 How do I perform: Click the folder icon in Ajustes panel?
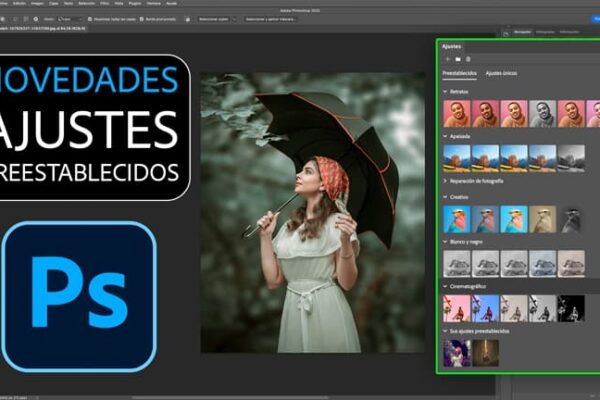[x=458, y=59]
